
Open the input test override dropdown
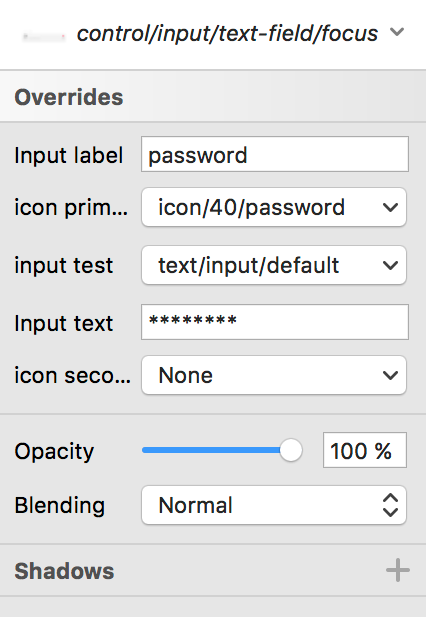click(x=274, y=265)
